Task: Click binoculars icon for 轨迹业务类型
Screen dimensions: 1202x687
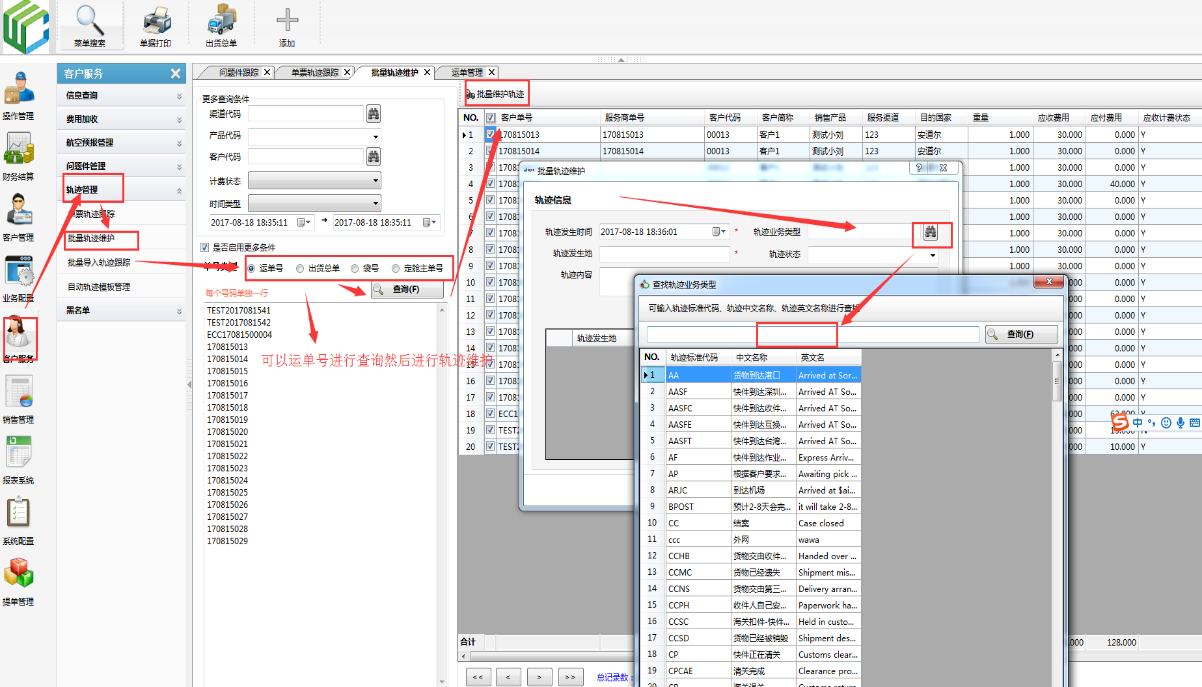Action: 931,232
